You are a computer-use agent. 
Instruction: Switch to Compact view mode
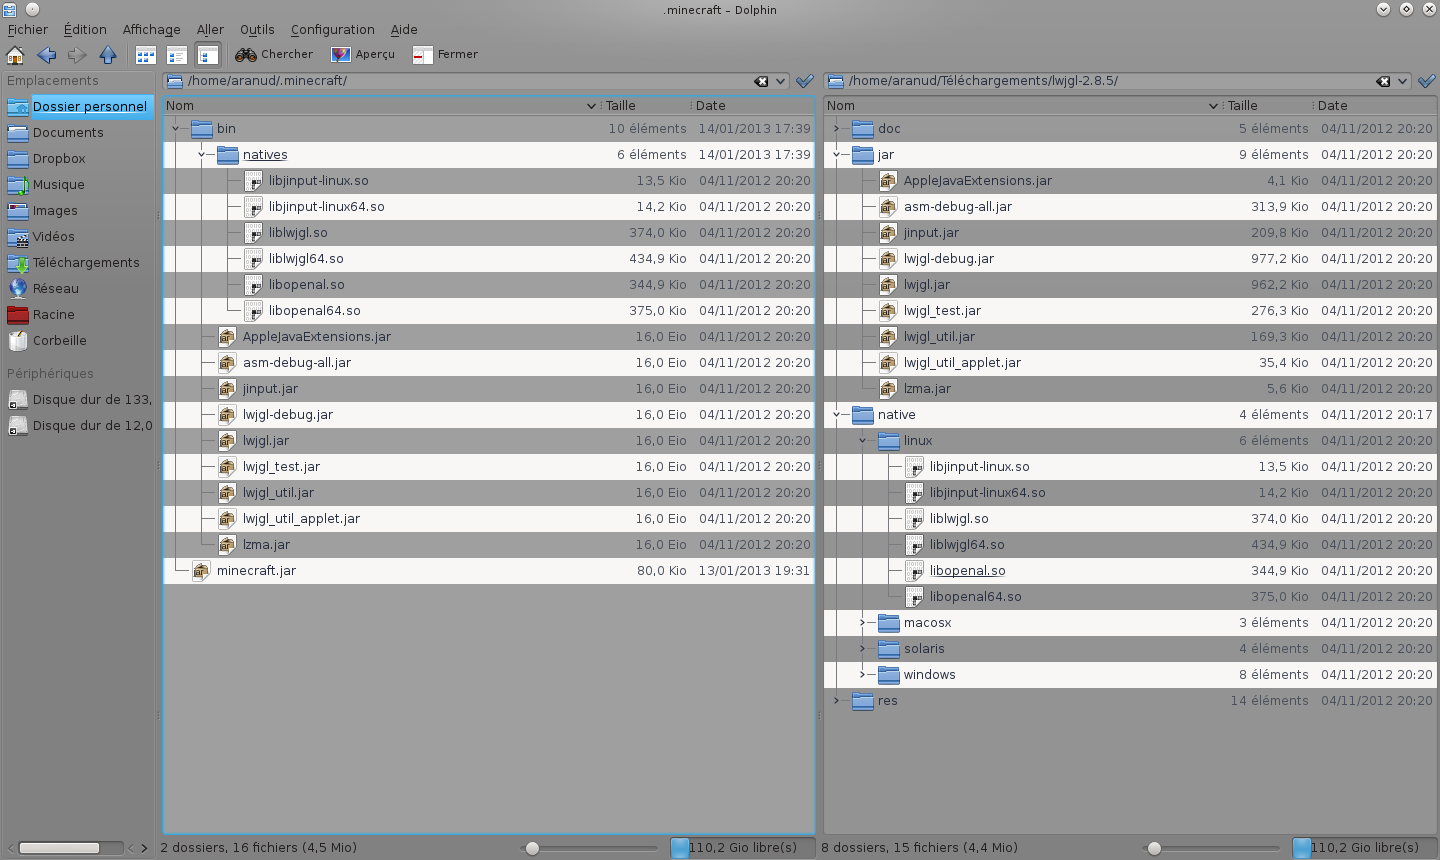tap(177, 55)
